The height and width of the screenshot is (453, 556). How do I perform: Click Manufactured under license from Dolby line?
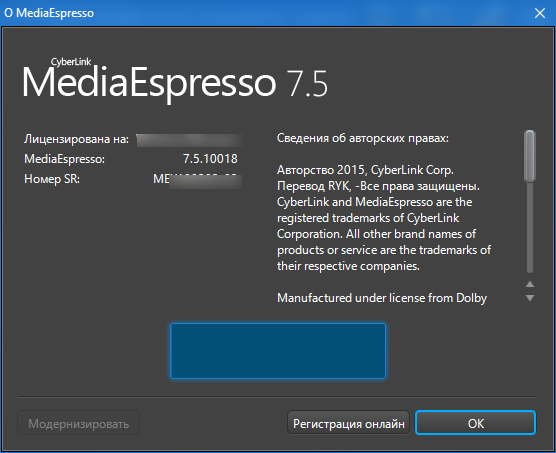(x=382, y=298)
